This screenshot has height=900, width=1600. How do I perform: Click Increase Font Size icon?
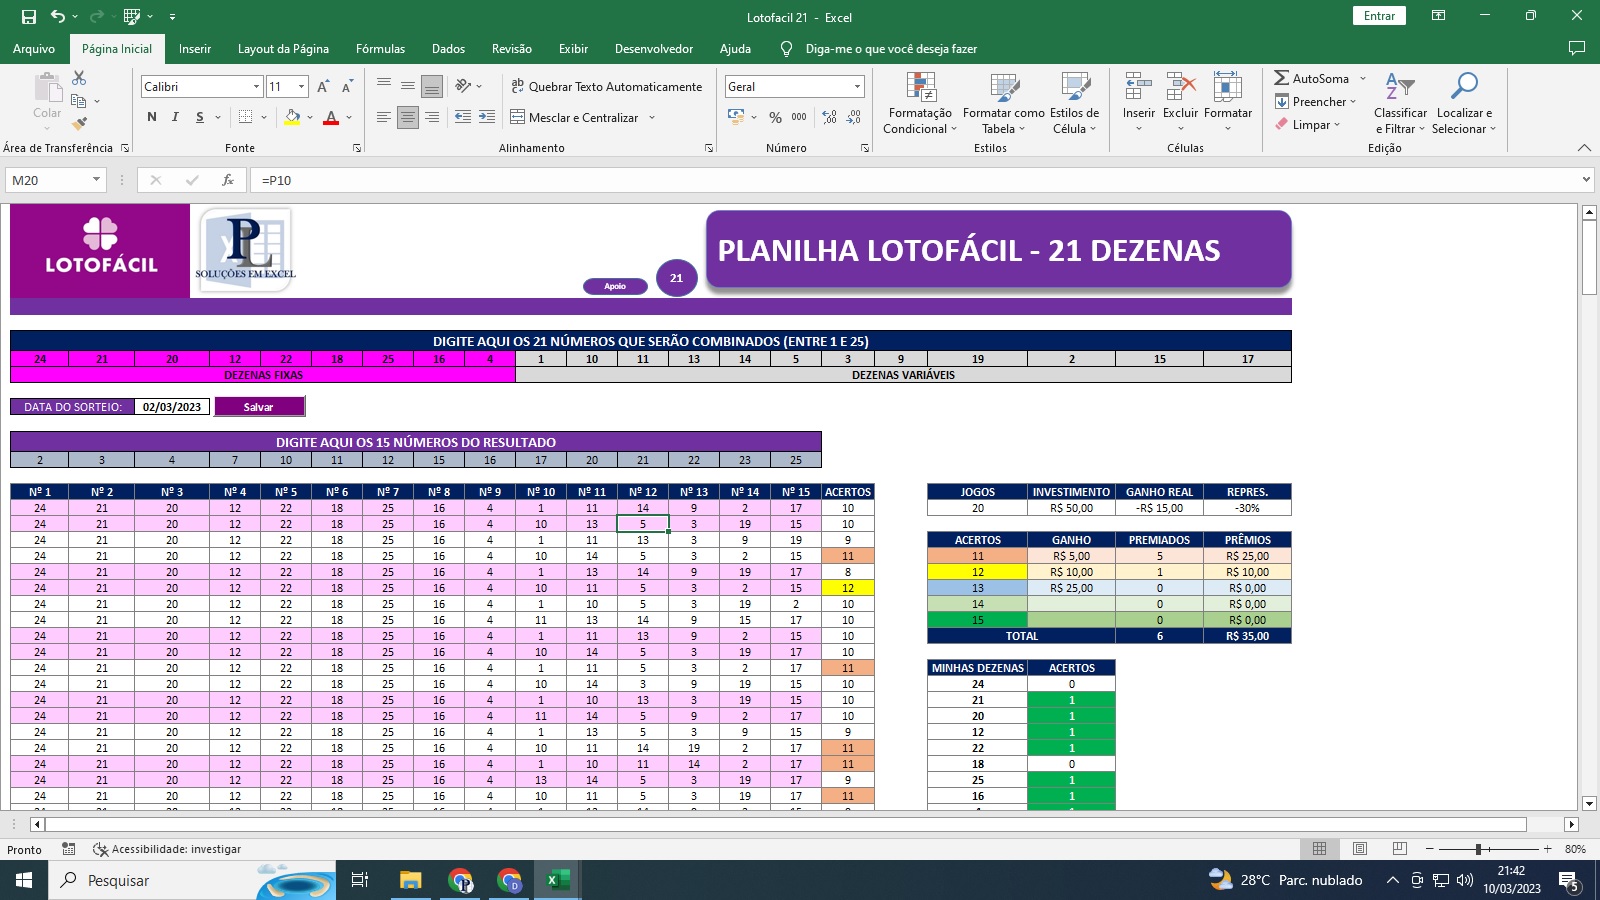[323, 87]
